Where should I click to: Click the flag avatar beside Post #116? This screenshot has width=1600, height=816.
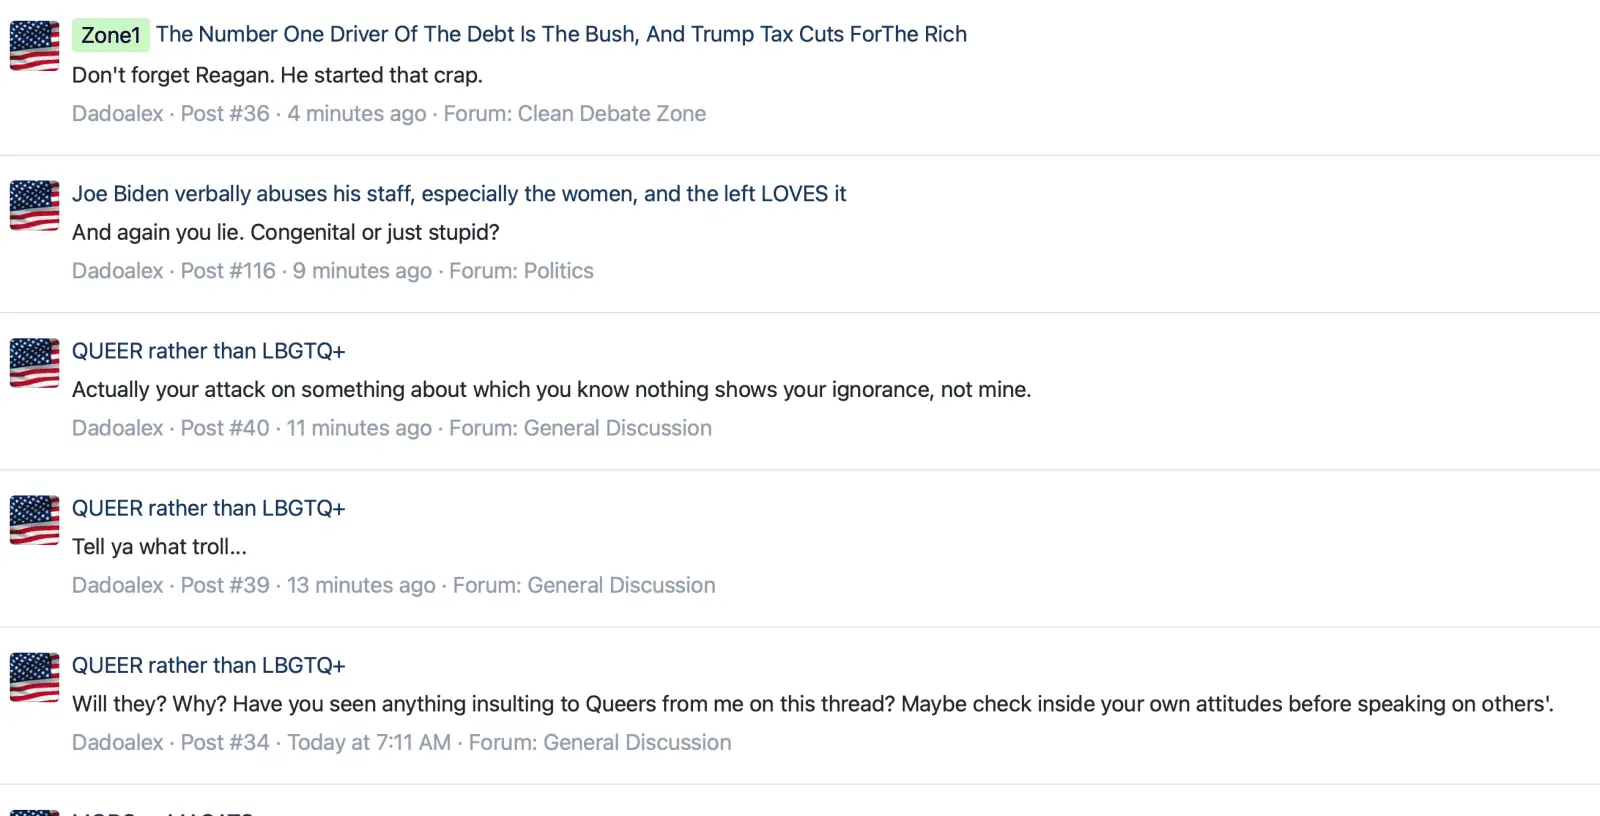(34, 205)
